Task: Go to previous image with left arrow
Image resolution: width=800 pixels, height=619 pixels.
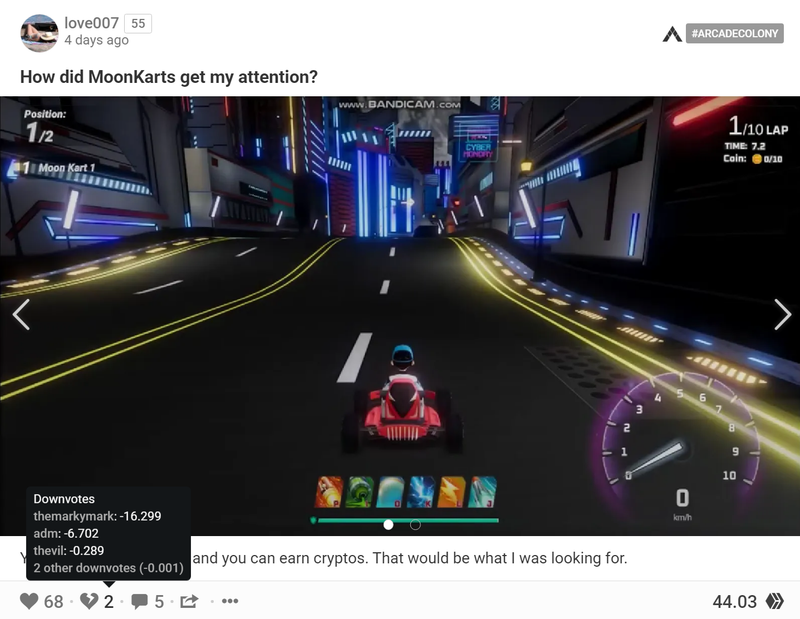Action: tap(20, 314)
